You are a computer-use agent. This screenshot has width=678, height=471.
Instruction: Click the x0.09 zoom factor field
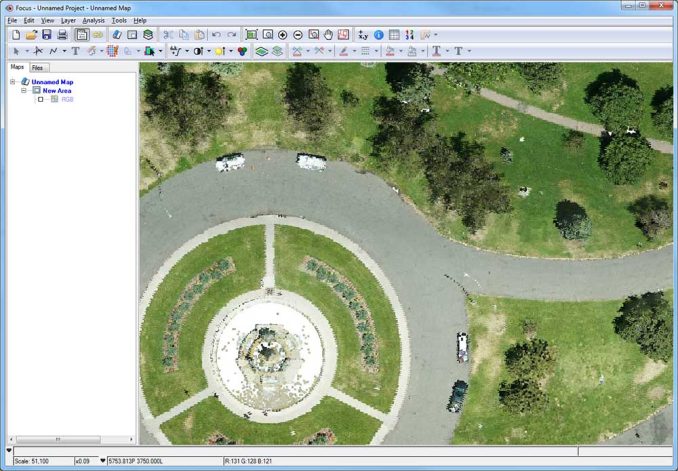[x=87, y=461]
